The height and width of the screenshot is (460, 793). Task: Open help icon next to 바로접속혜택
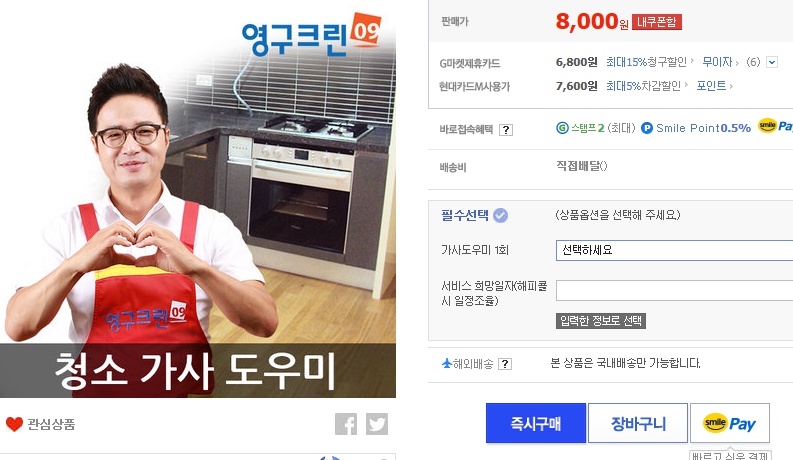[x=506, y=130]
